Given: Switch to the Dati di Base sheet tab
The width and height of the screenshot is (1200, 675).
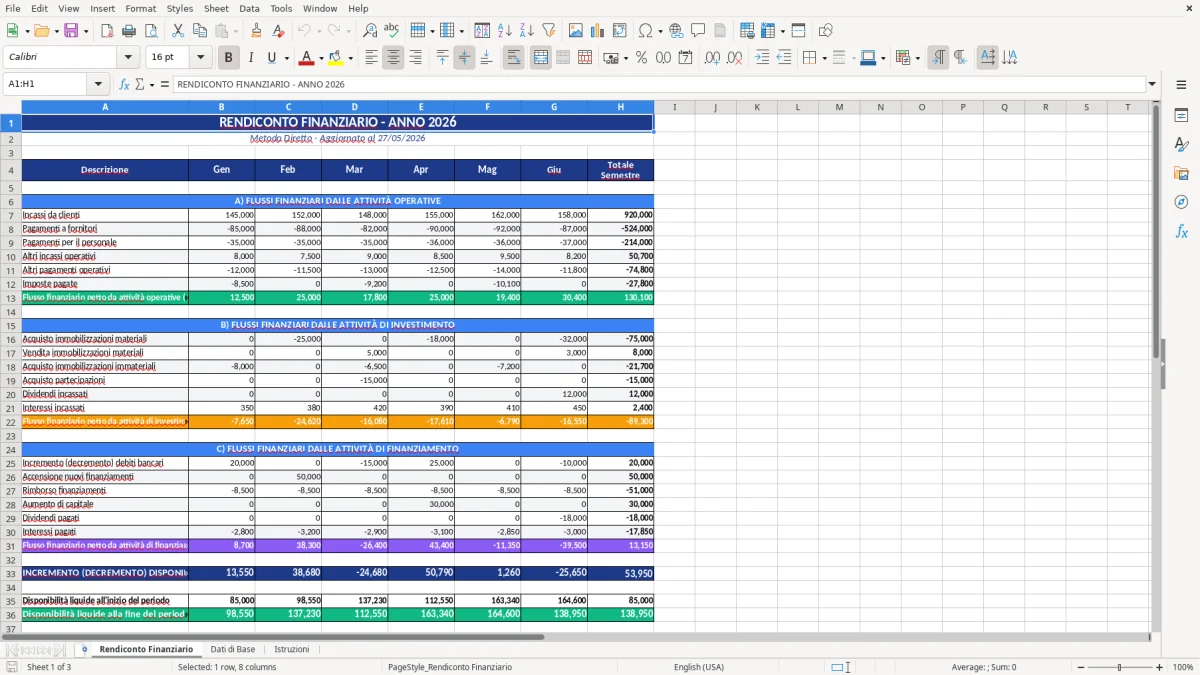Looking at the screenshot, I should [232, 649].
